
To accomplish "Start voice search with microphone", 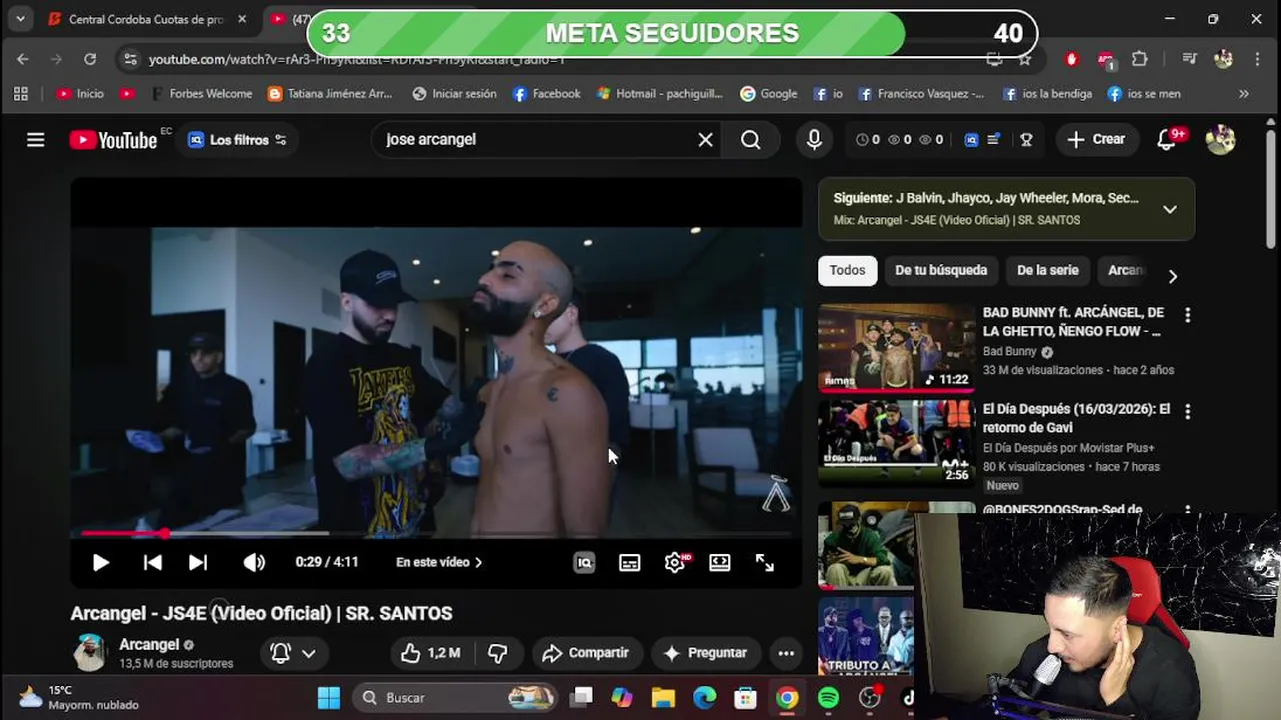I will (x=814, y=140).
